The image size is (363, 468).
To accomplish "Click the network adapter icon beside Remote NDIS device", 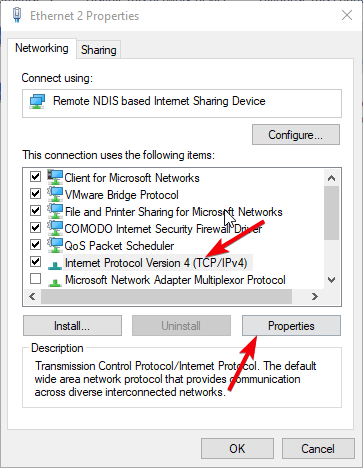I will [x=37, y=101].
